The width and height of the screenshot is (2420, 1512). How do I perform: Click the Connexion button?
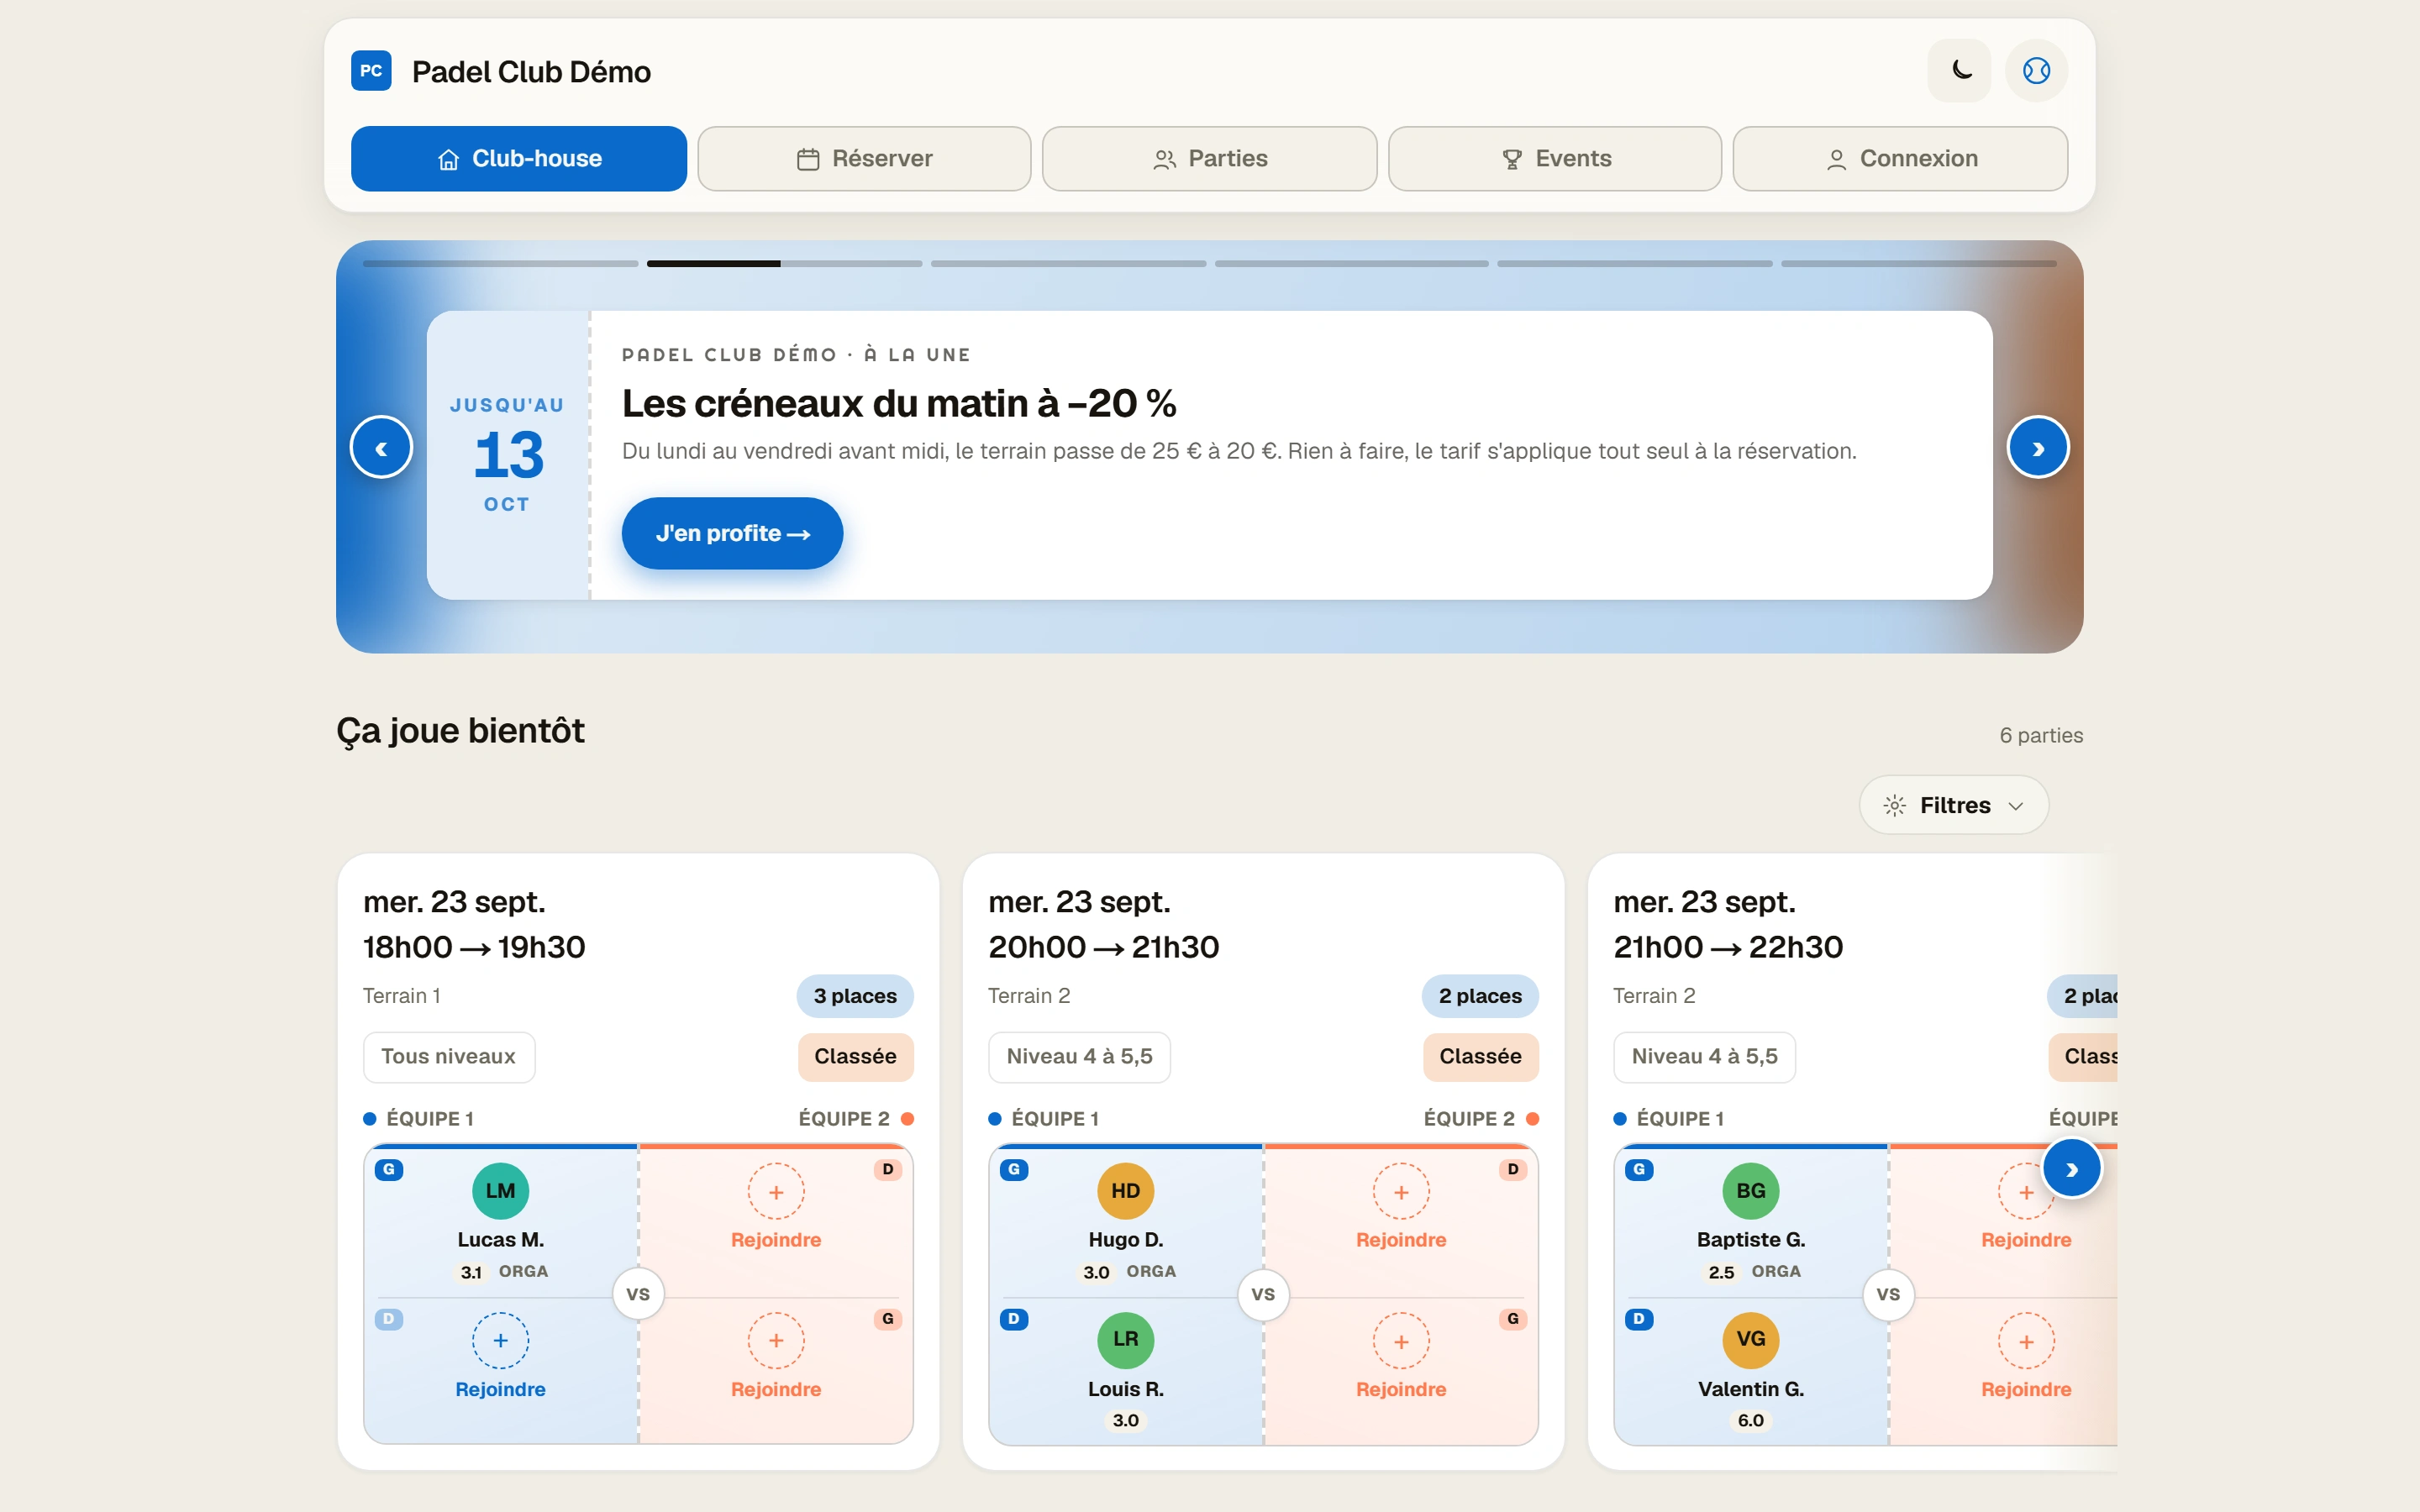click(1900, 159)
